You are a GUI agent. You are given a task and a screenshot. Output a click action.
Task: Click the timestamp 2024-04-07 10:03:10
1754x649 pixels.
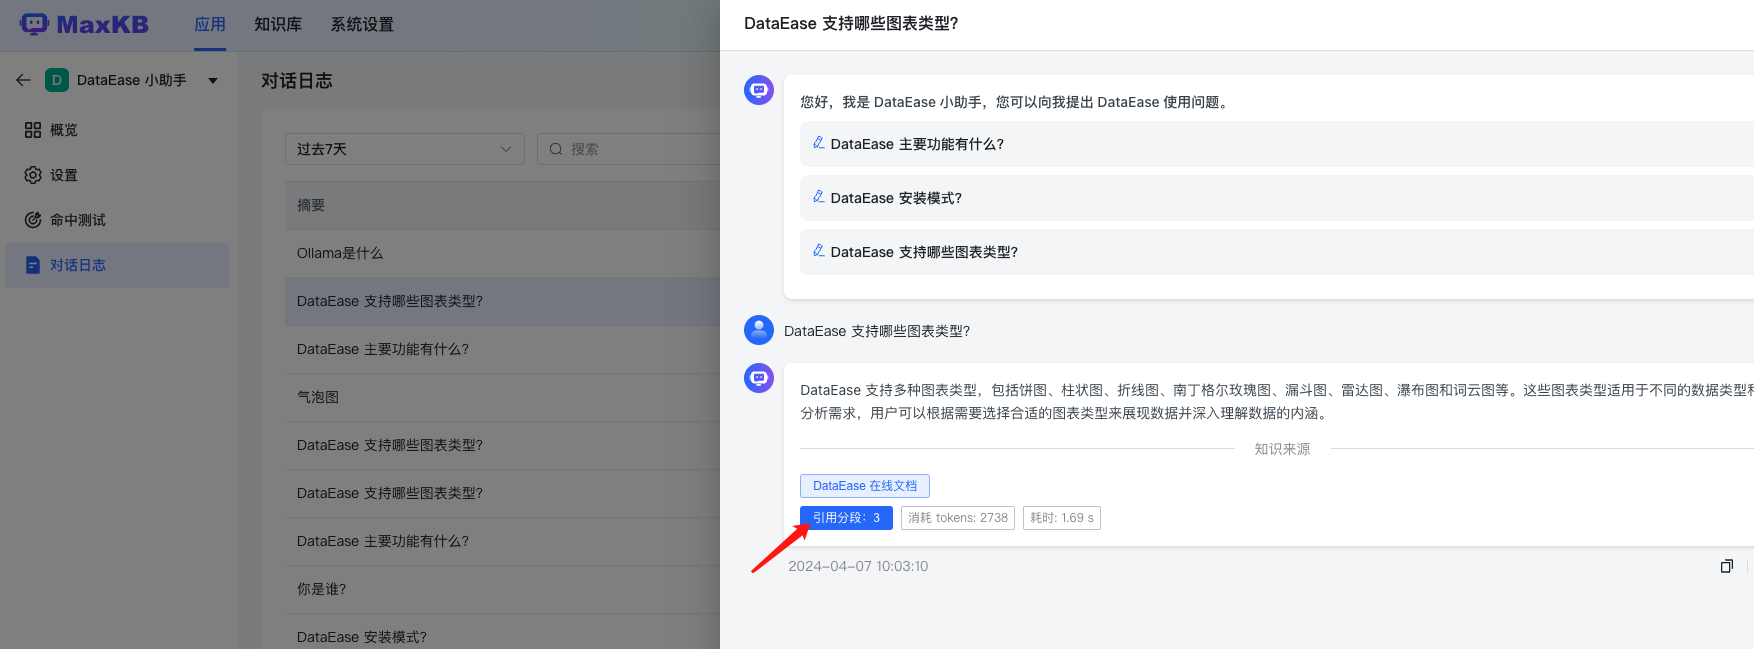coord(858,566)
